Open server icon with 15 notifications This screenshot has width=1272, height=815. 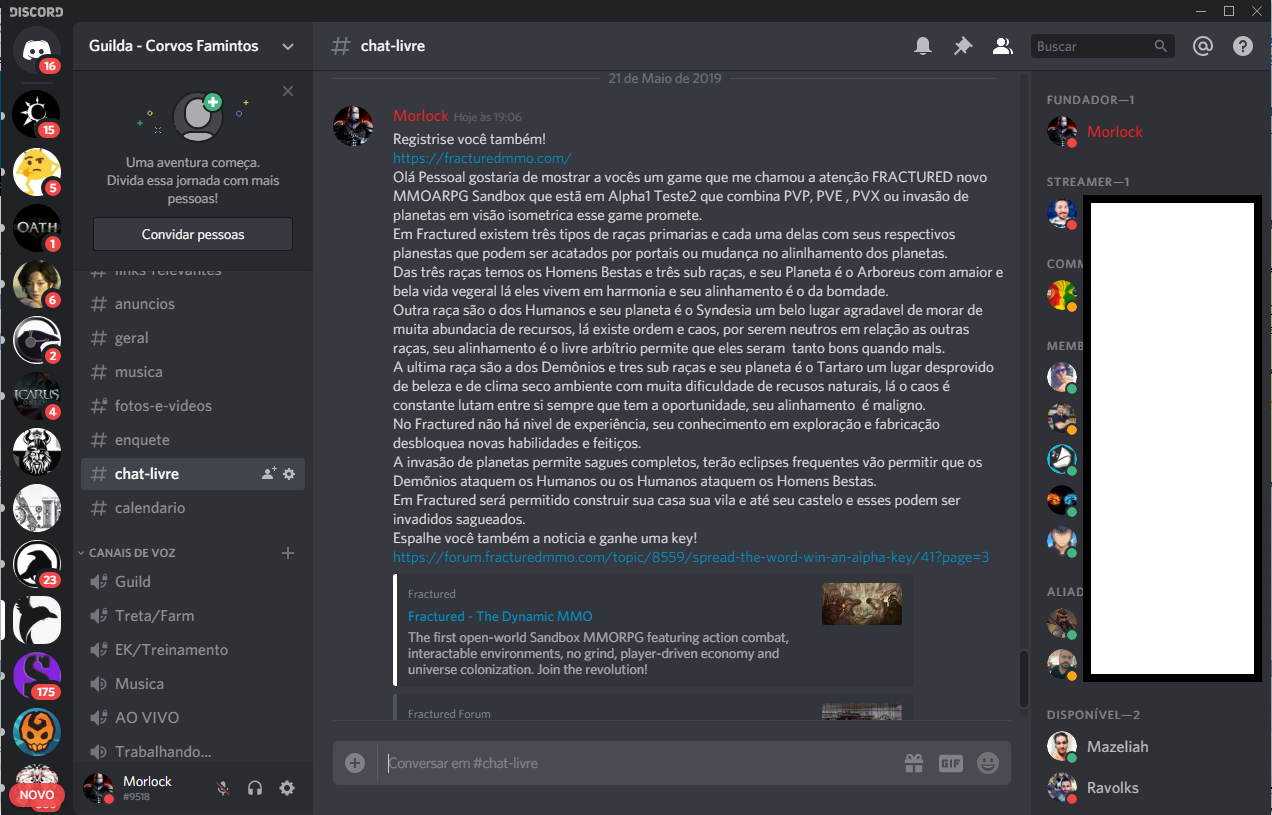pos(37,115)
